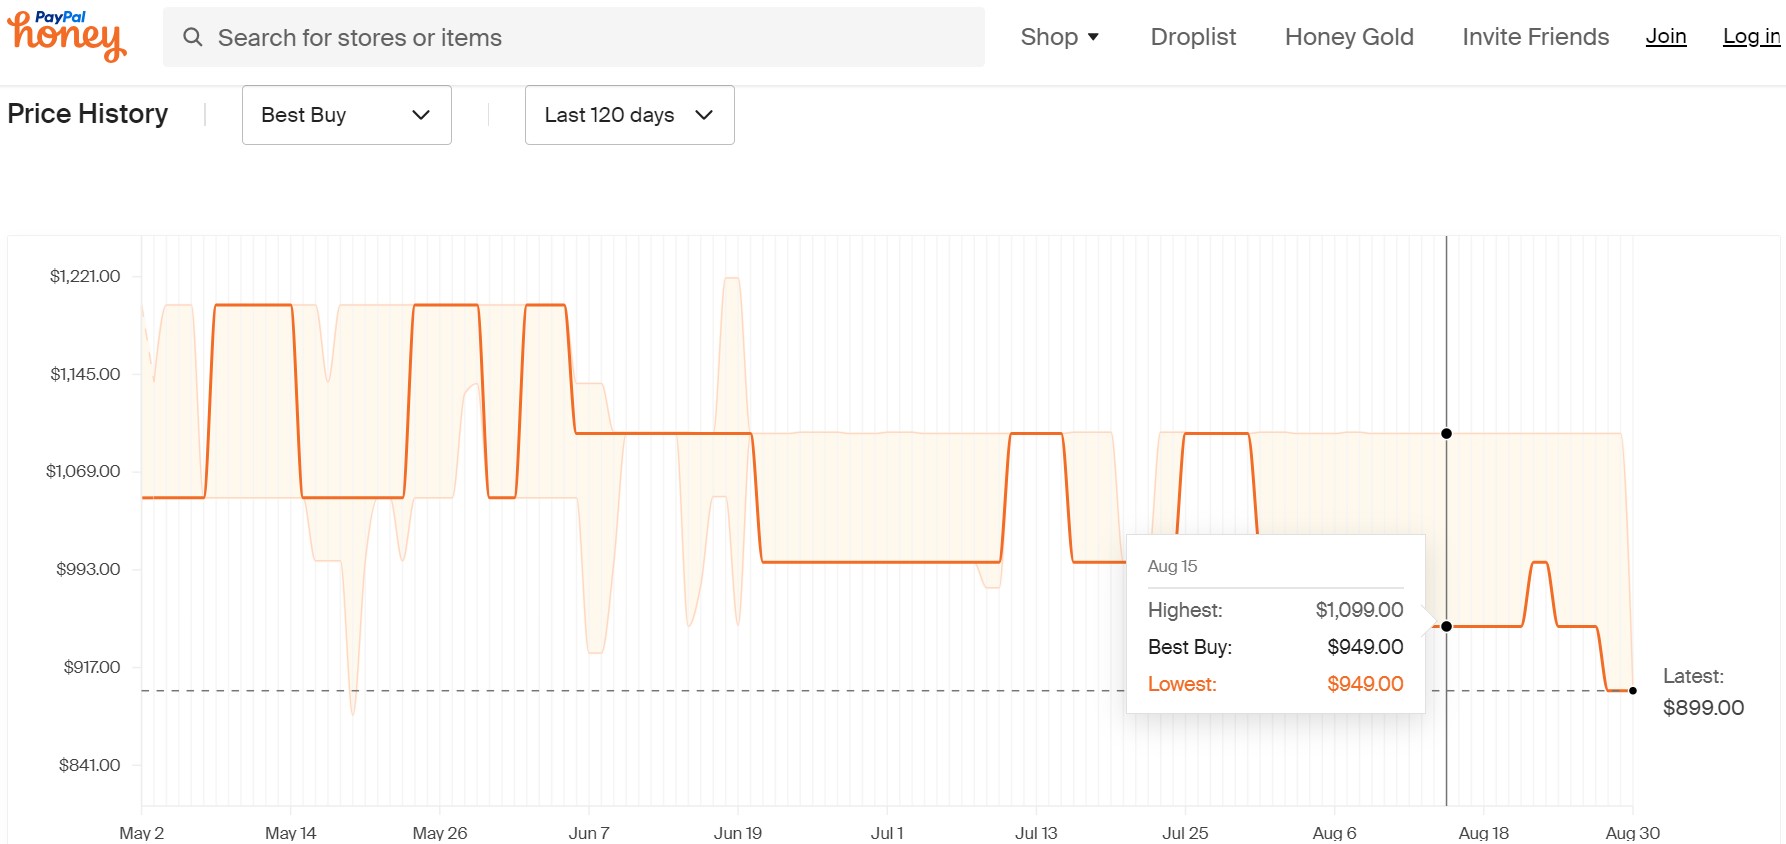Click the search magnifier icon
1786x844 pixels.
pyautogui.click(x=193, y=37)
